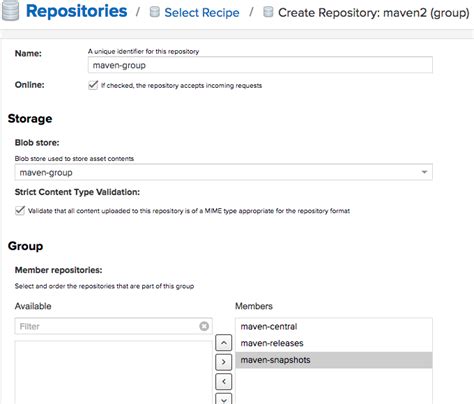Open the Blob store dropdown arrow
This screenshot has width=474, height=404.
(424, 172)
